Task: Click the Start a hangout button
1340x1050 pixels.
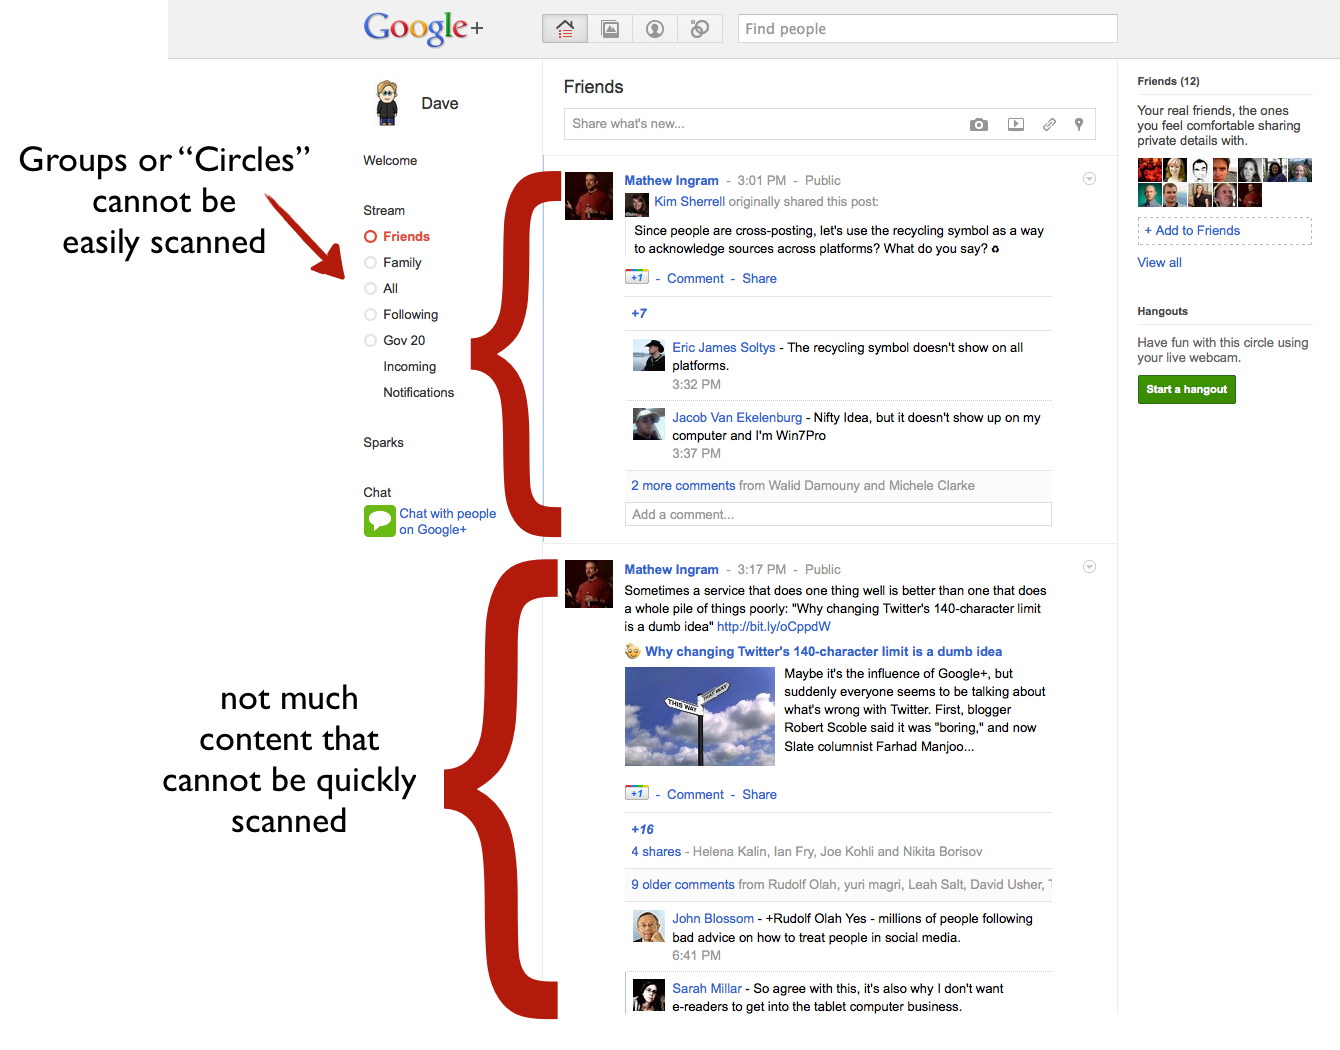Action: [1186, 389]
